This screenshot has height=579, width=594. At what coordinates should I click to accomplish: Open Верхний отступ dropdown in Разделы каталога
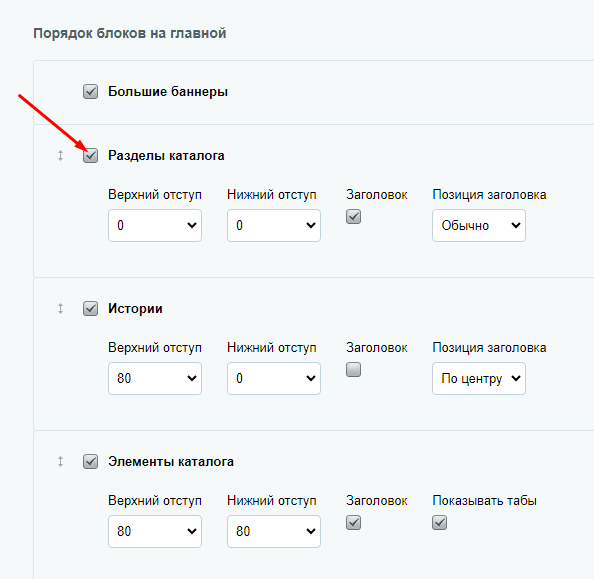(155, 225)
